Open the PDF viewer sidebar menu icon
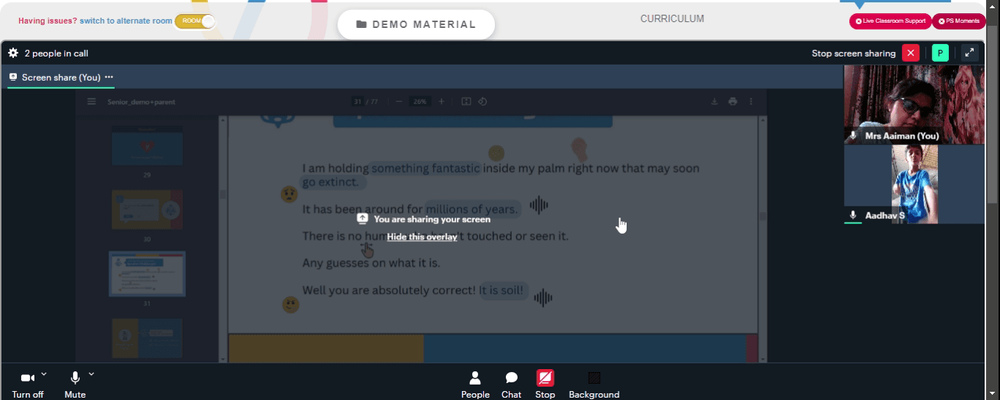Viewport: 1000px width, 400px height. point(91,101)
